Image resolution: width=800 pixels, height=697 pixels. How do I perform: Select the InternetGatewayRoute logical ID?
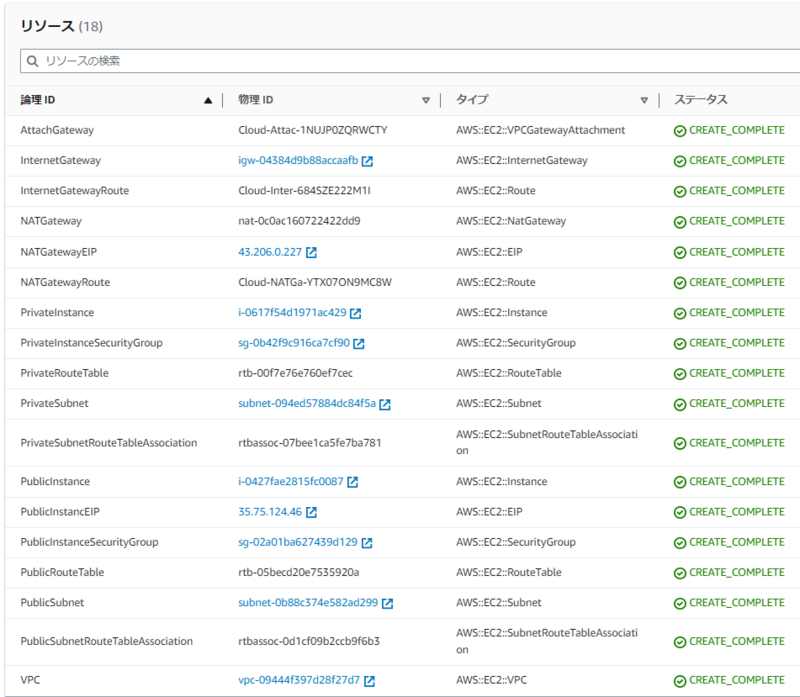tap(74, 191)
